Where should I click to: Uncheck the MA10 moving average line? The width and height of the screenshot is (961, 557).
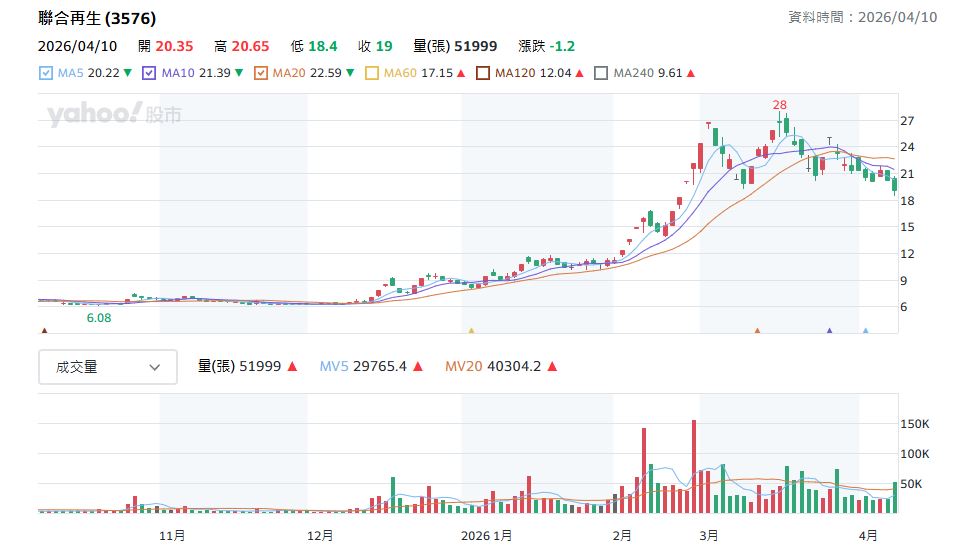pyautogui.click(x=149, y=73)
